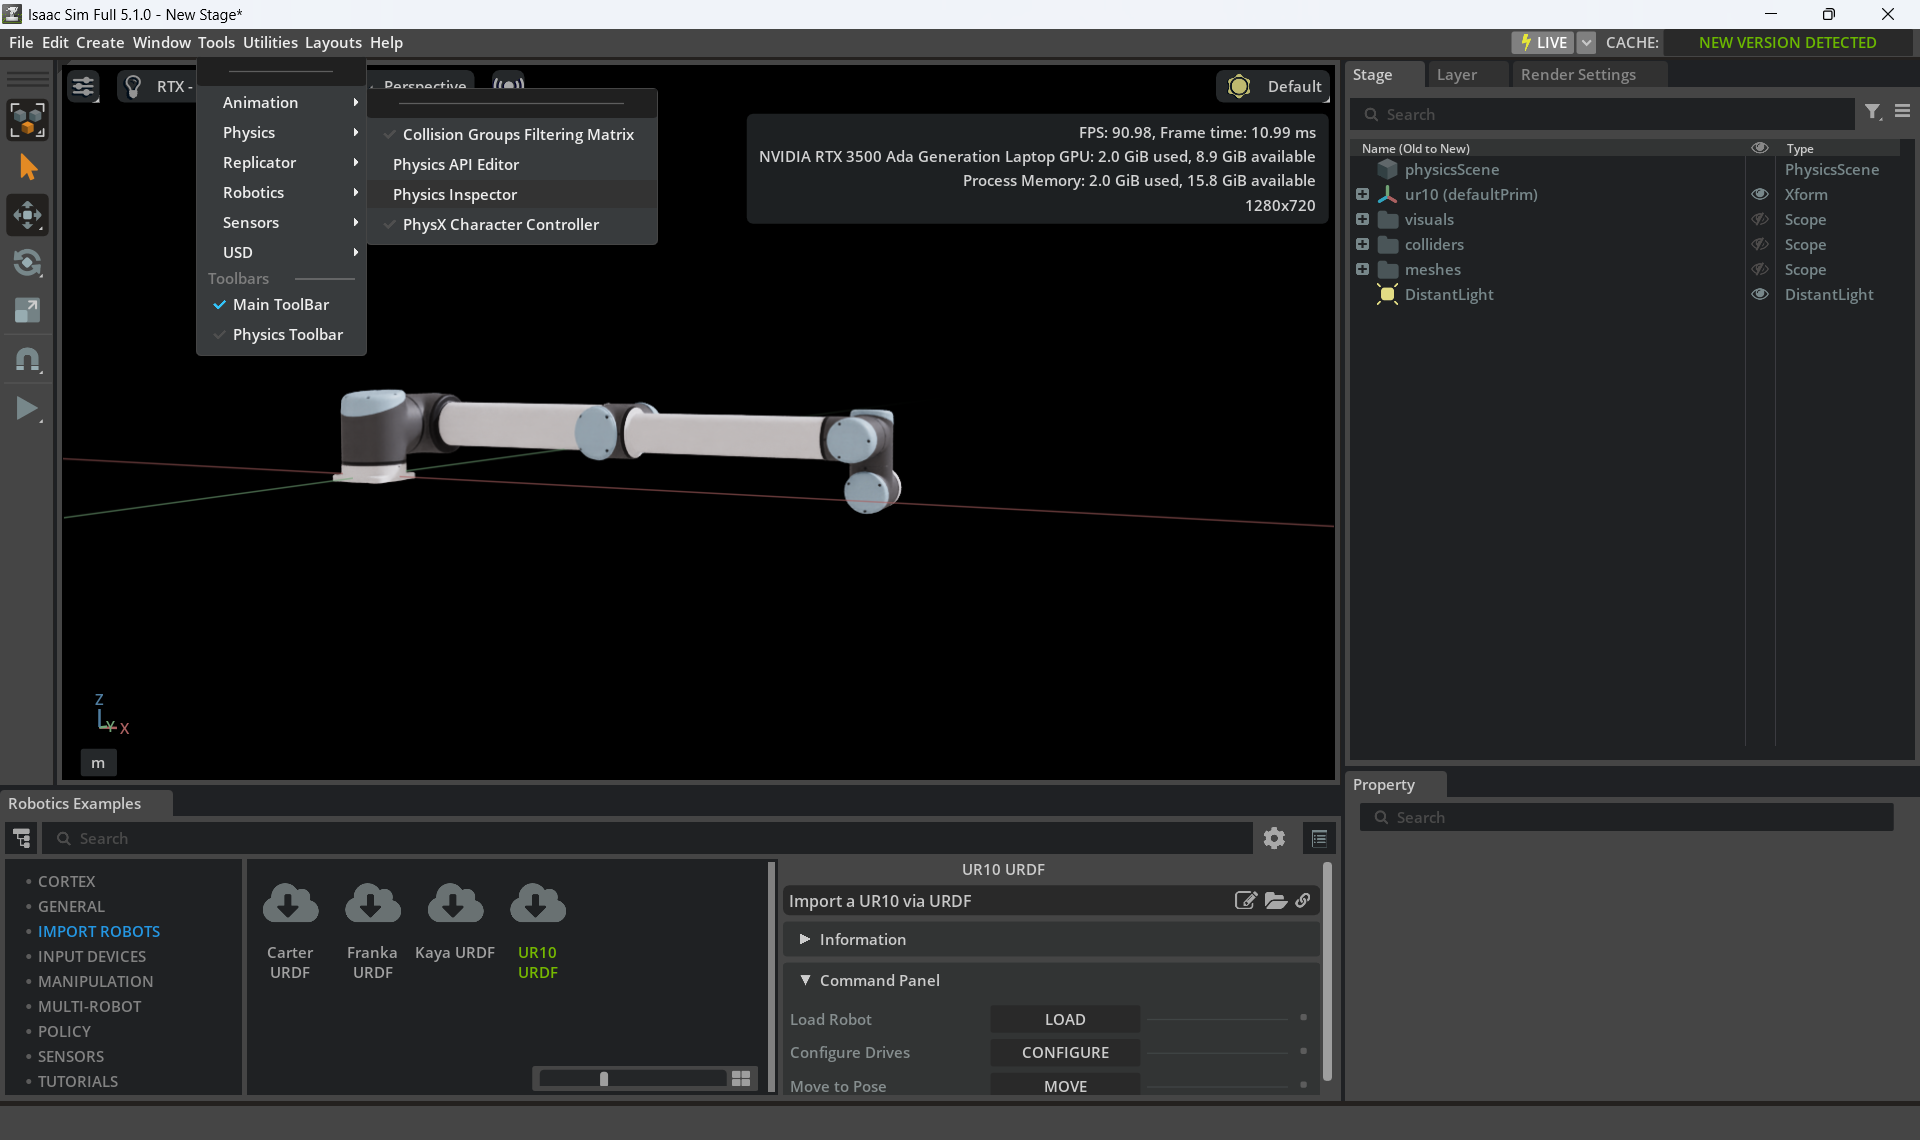Image resolution: width=1920 pixels, height=1140 pixels.
Task: Hide ur10 prim via eye icon
Action: coord(1760,194)
